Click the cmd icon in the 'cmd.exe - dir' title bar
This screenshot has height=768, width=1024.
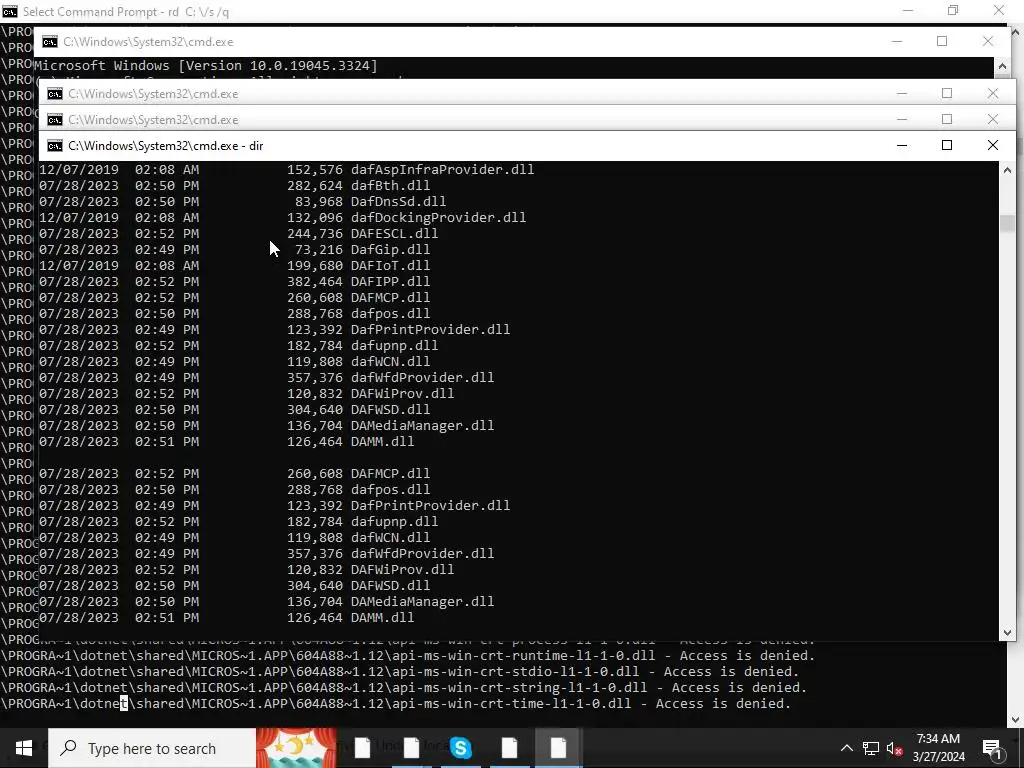(55, 145)
